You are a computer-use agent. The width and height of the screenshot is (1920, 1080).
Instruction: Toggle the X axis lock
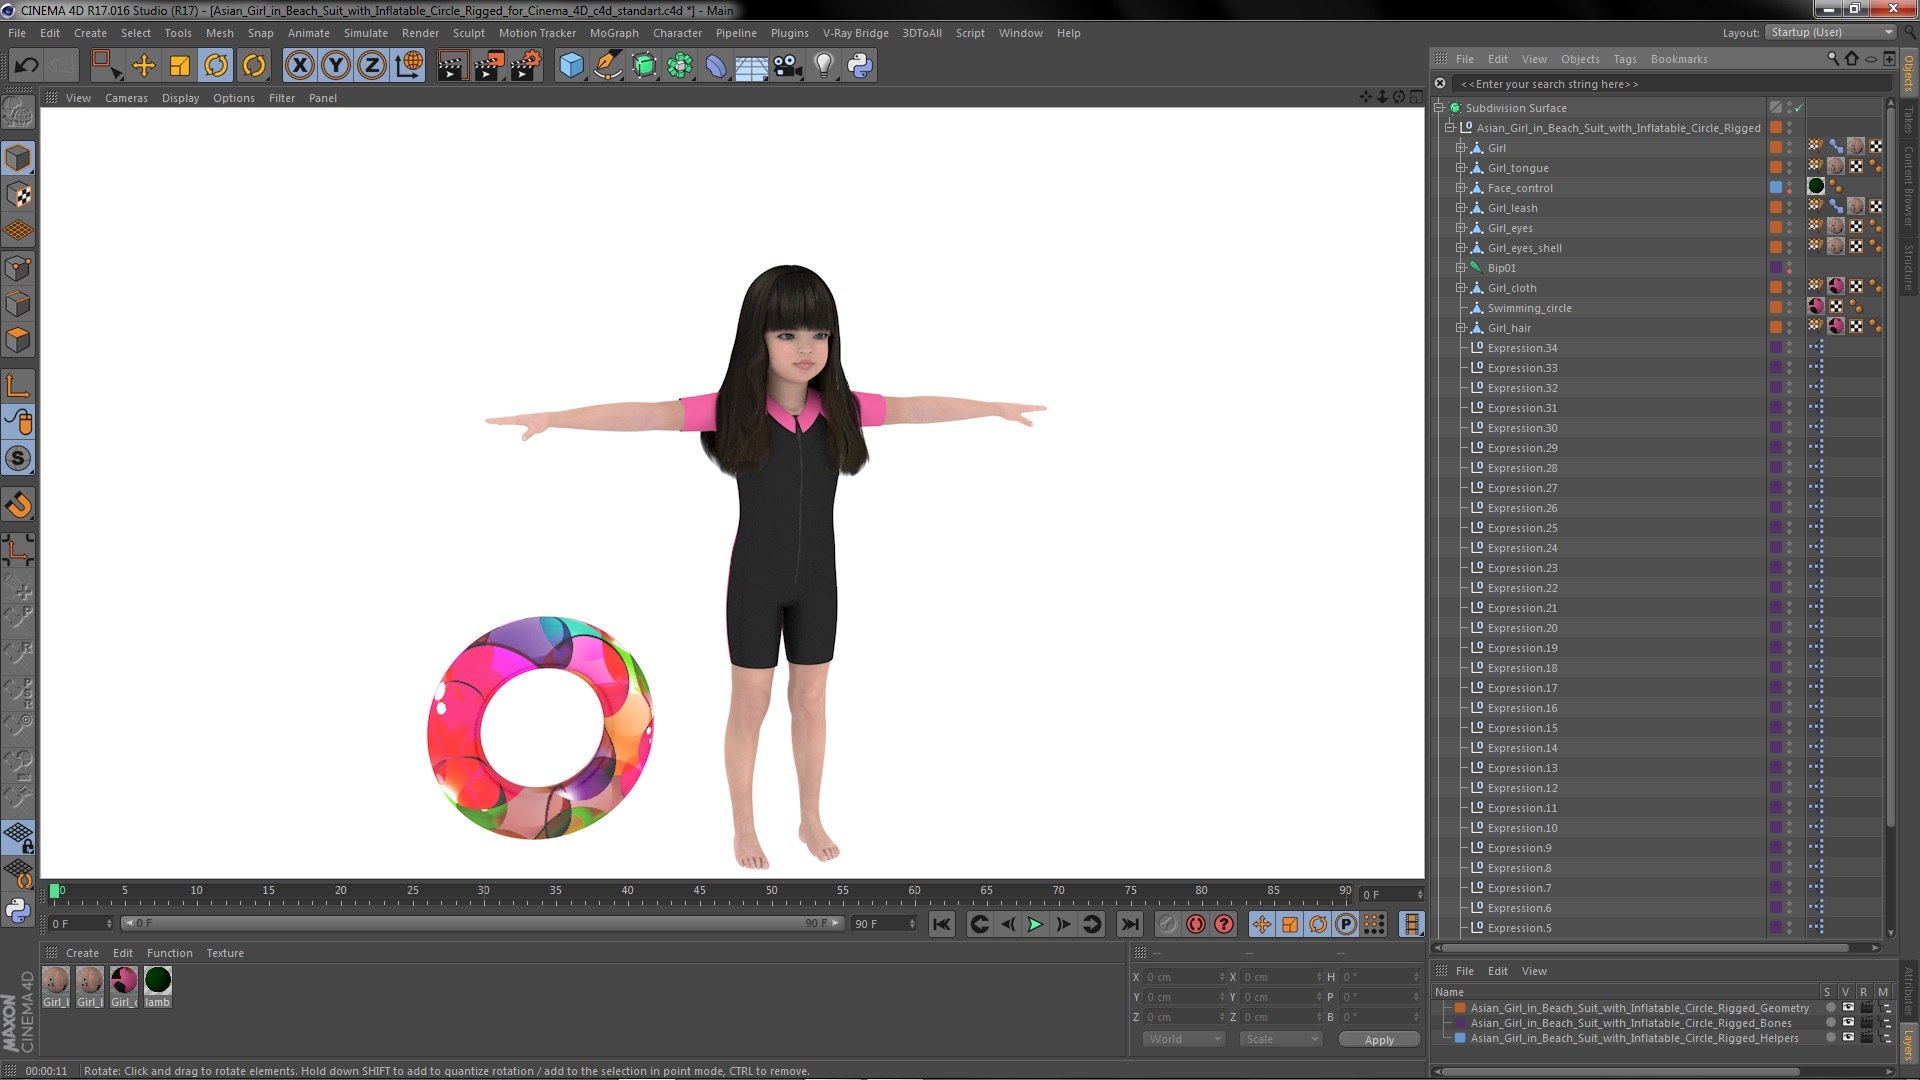click(x=299, y=66)
